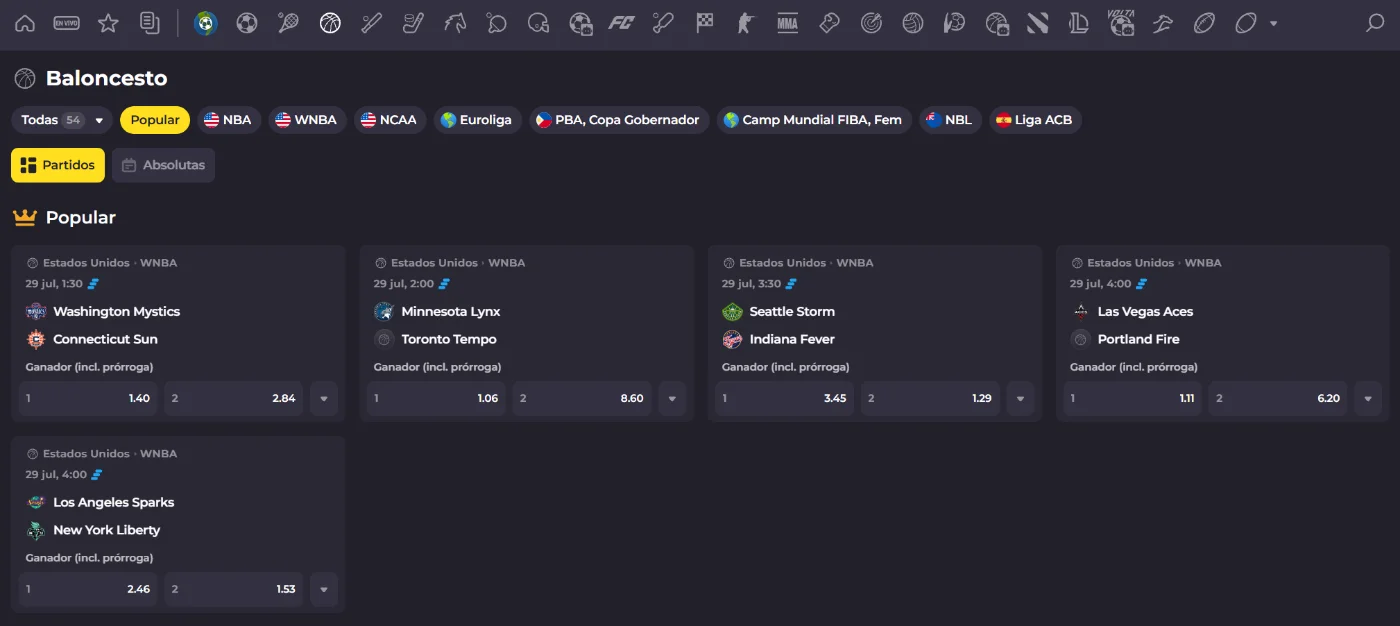Select the tennis racket sport icon
The height and width of the screenshot is (626, 1400).
click(288, 23)
